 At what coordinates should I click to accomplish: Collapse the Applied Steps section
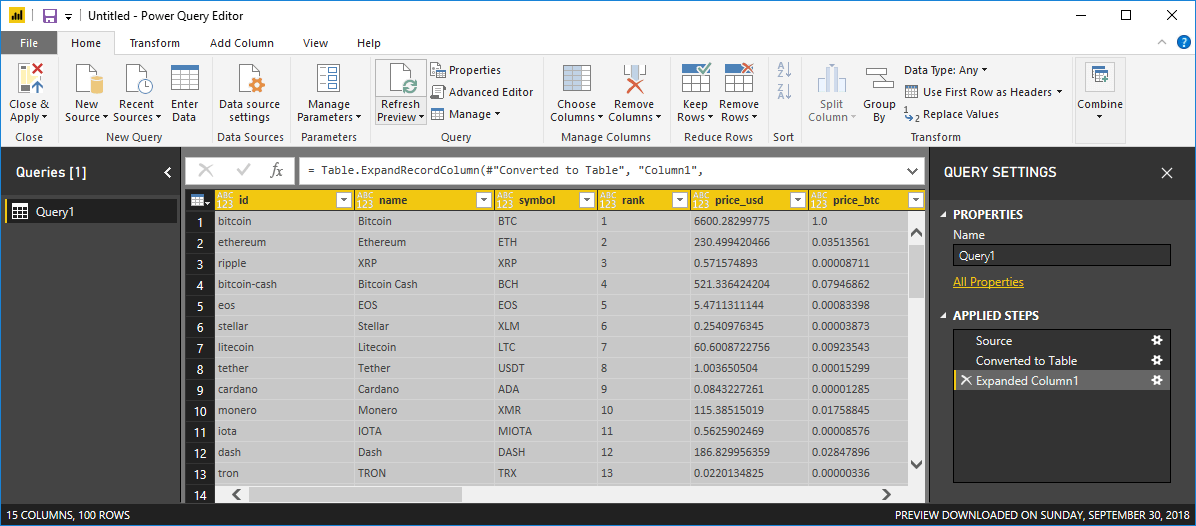point(944,316)
